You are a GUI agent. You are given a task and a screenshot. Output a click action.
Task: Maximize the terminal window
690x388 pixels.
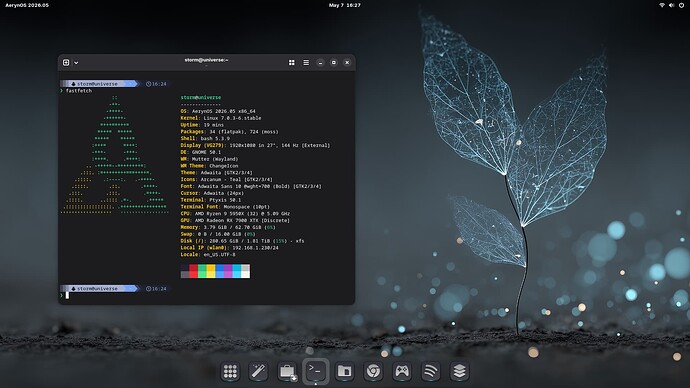tap(334, 62)
